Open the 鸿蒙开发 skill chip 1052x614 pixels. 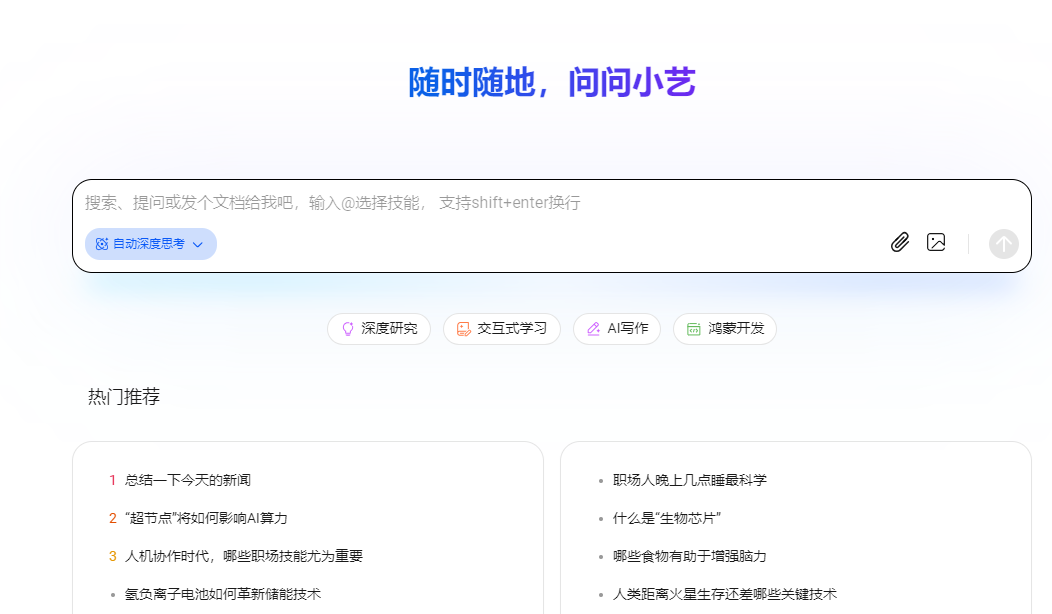[x=725, y=329]
